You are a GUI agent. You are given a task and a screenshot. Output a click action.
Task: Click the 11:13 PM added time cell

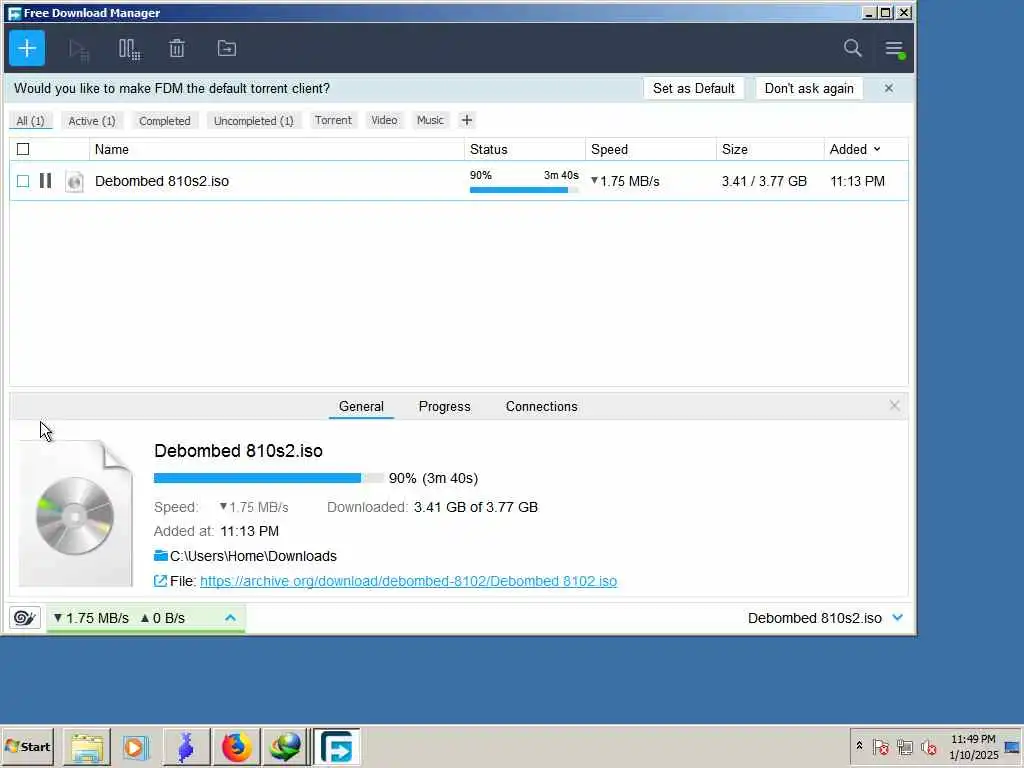[x=857, y=182]
